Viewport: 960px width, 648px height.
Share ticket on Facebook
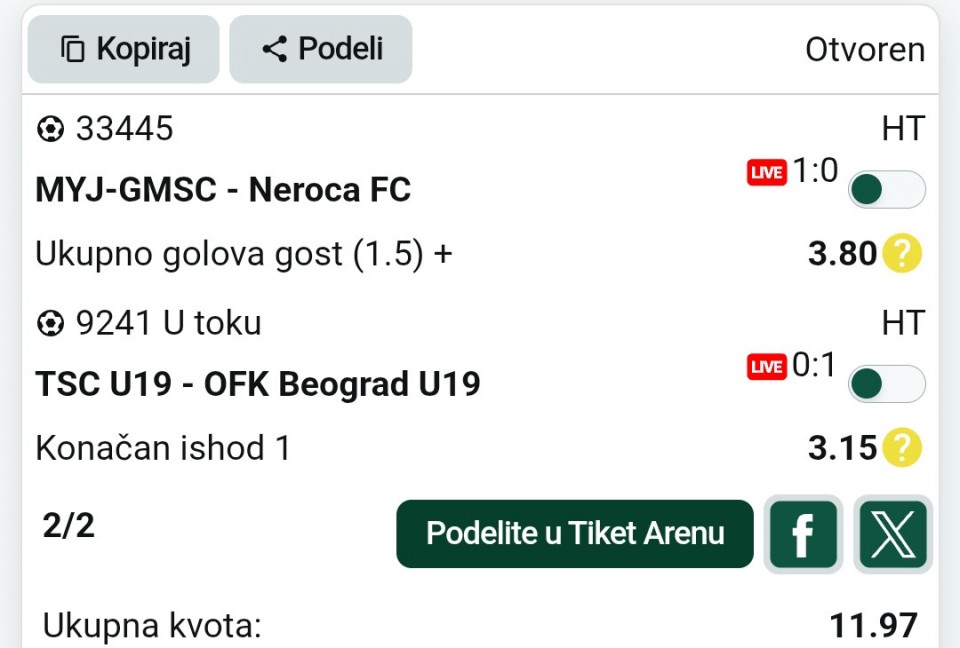pyautogui.click(x=803, y=534)
